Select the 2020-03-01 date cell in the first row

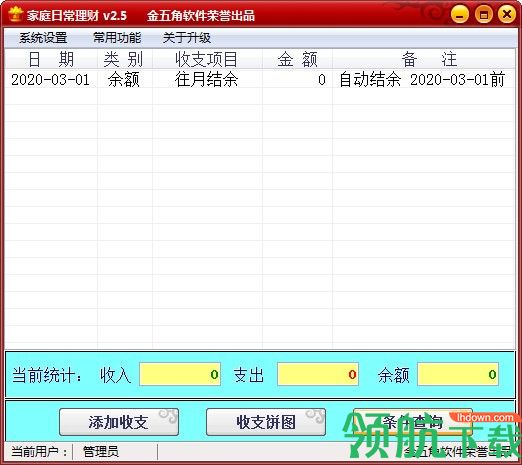point(51,80)
